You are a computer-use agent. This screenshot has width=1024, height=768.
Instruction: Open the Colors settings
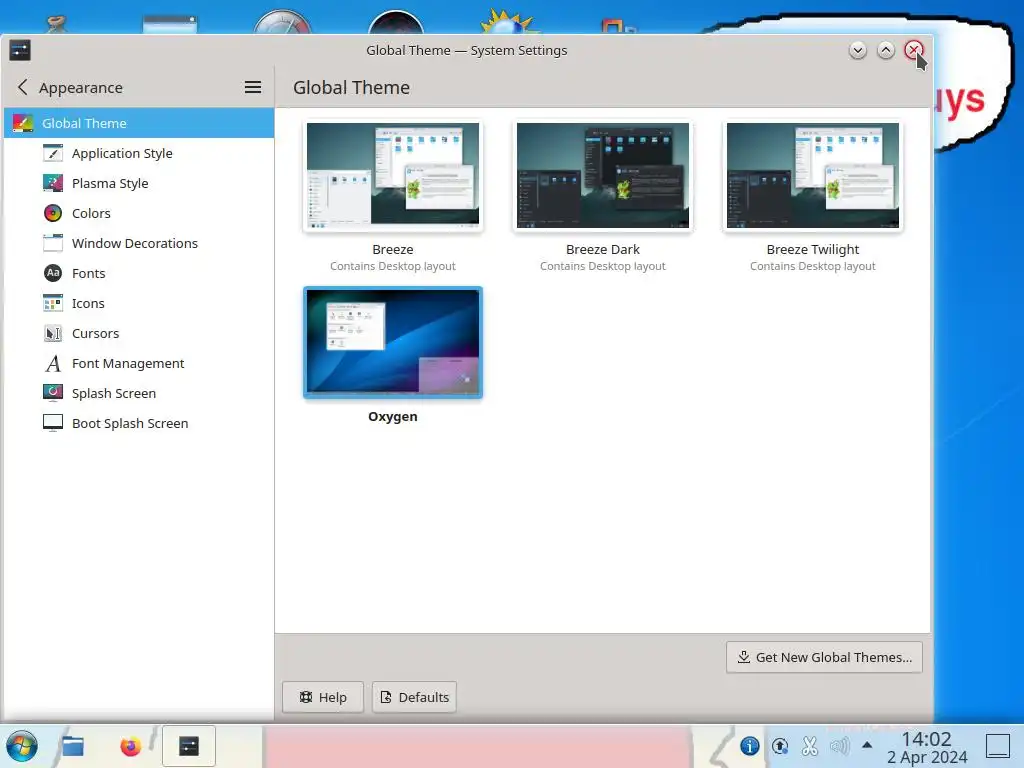(x=139, y=213)
